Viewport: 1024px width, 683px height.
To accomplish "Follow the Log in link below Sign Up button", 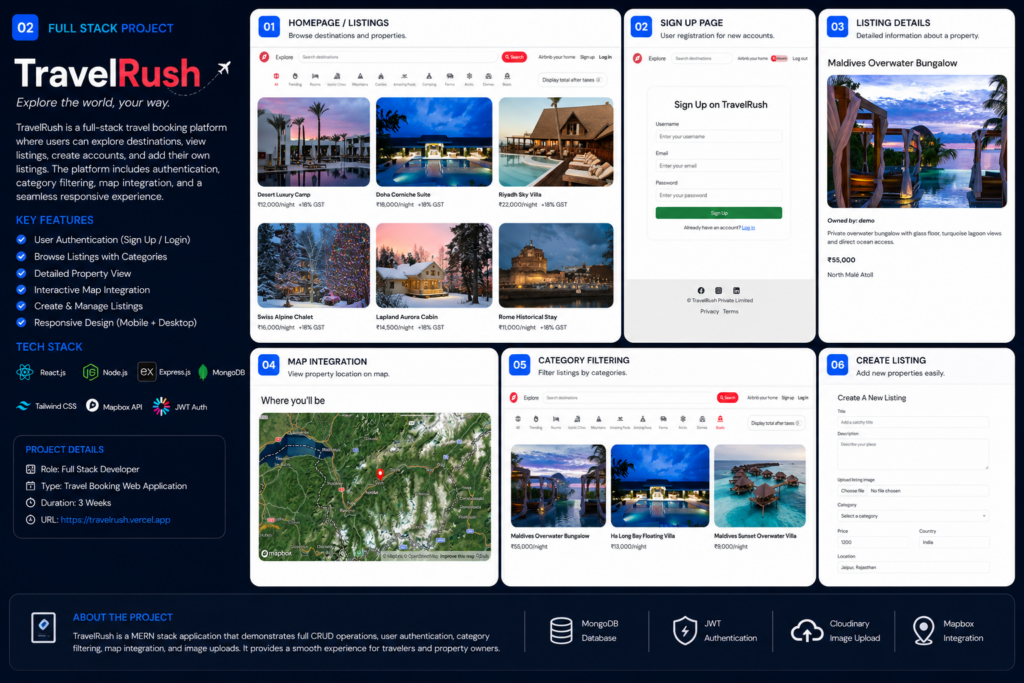I will pyautogui.click(x=748, y=228).
